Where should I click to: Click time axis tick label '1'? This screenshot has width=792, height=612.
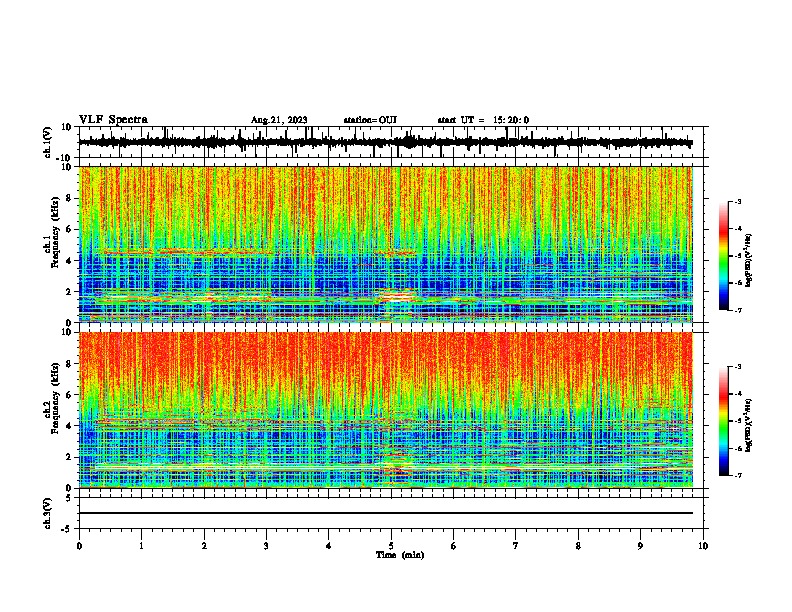click(x=141, y=546)
